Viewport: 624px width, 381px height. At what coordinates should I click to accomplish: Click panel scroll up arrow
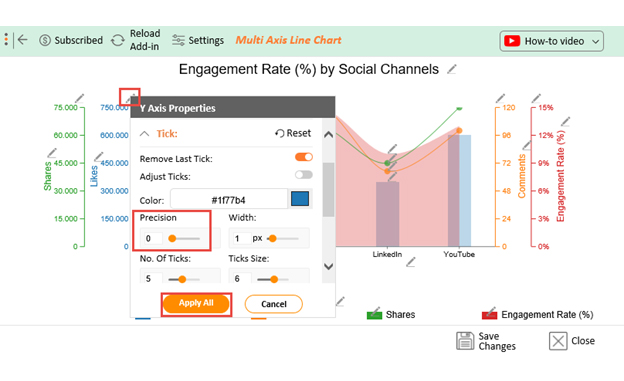coord(328,135)
